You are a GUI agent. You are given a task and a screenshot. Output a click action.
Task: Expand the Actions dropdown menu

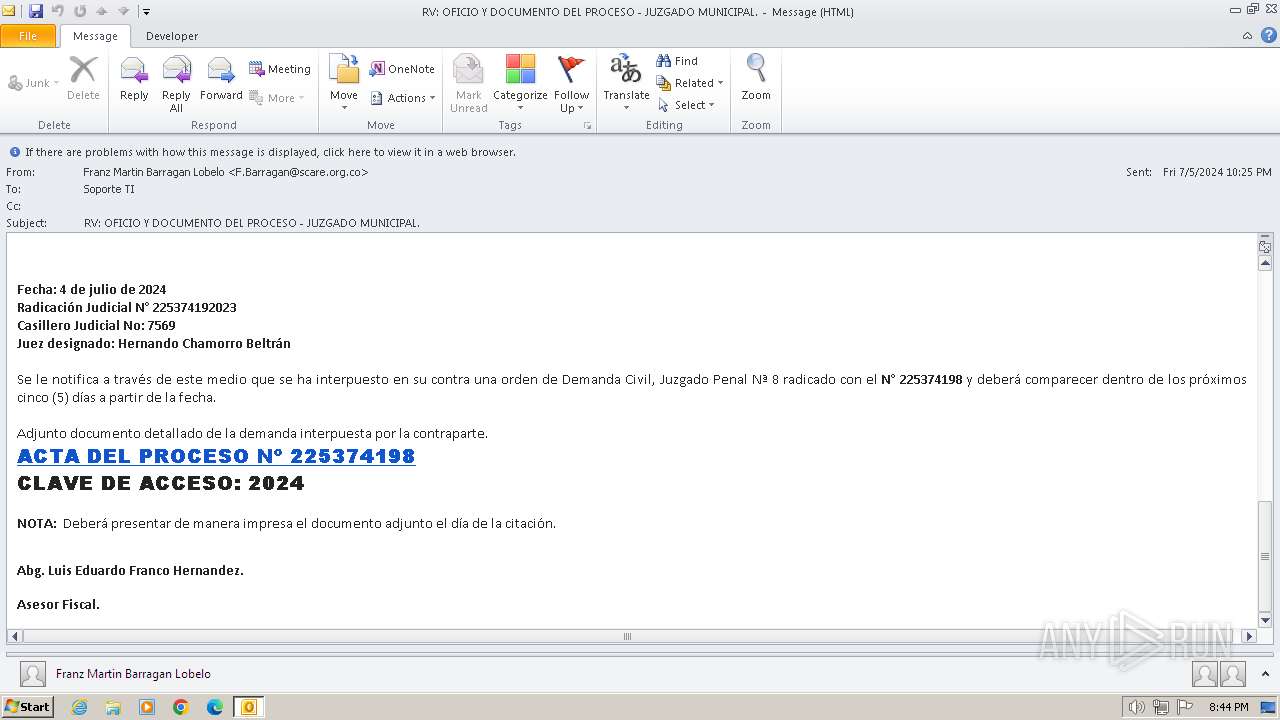pos(403,98)
